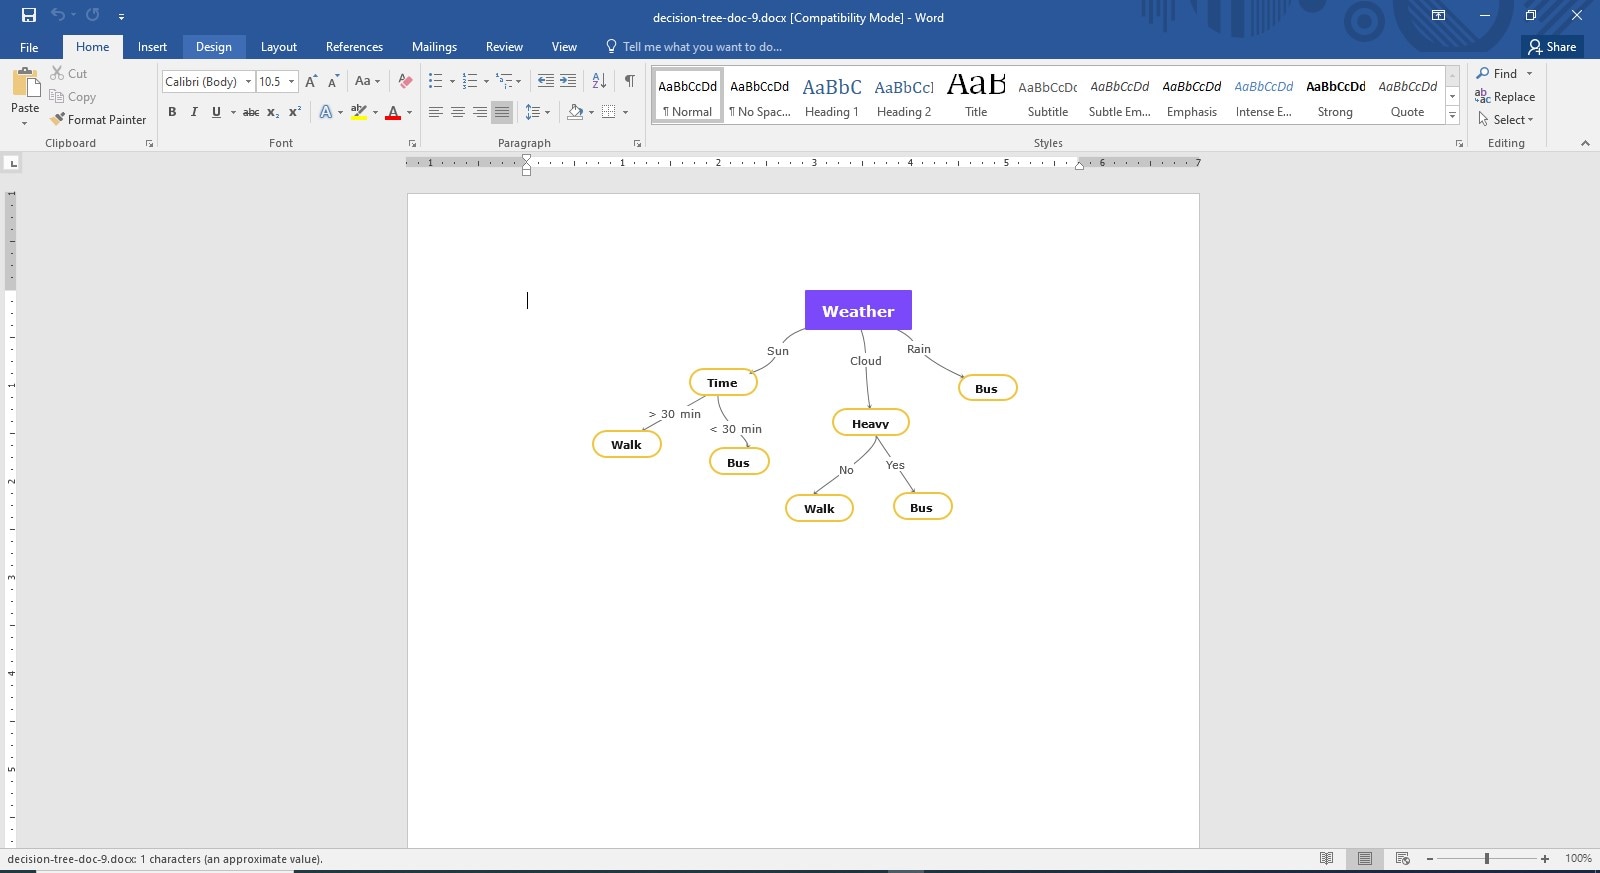This screenshot has width=1600, height=873.
Task: Expand the bullet list options
Action: [x=452, y=82]
